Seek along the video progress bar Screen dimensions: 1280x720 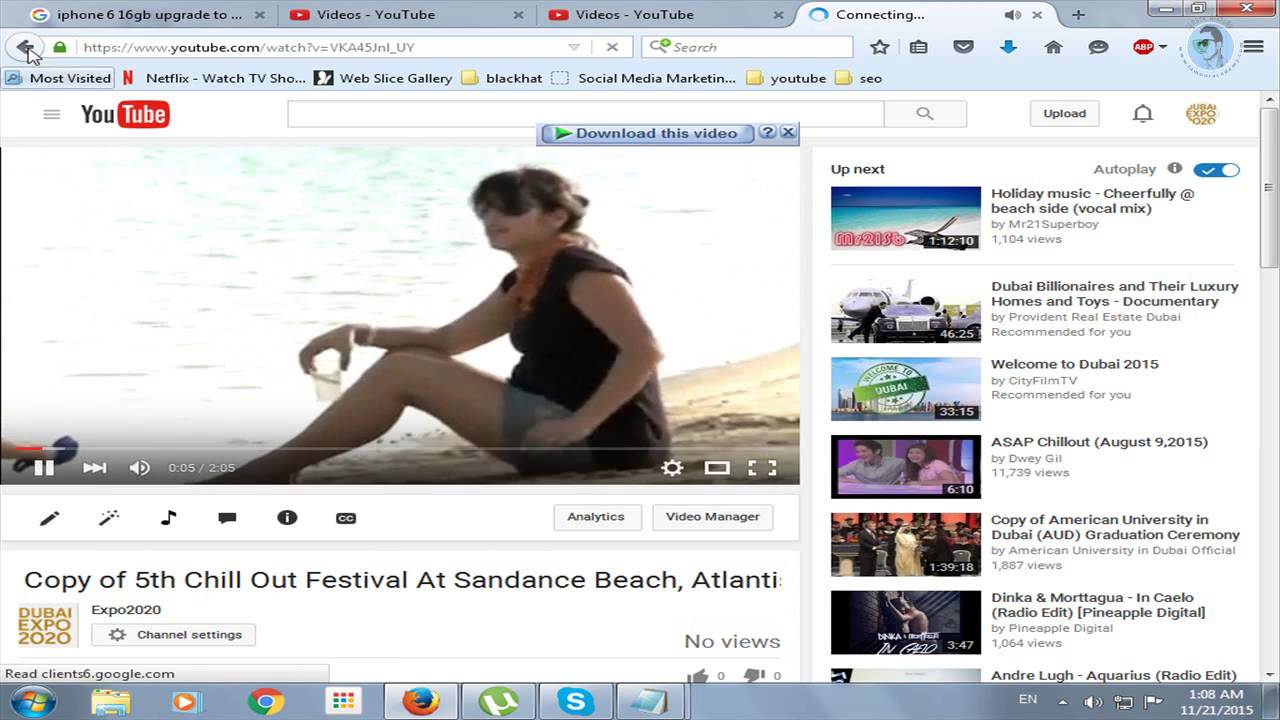pyautogui.click(x=400, y=448)
